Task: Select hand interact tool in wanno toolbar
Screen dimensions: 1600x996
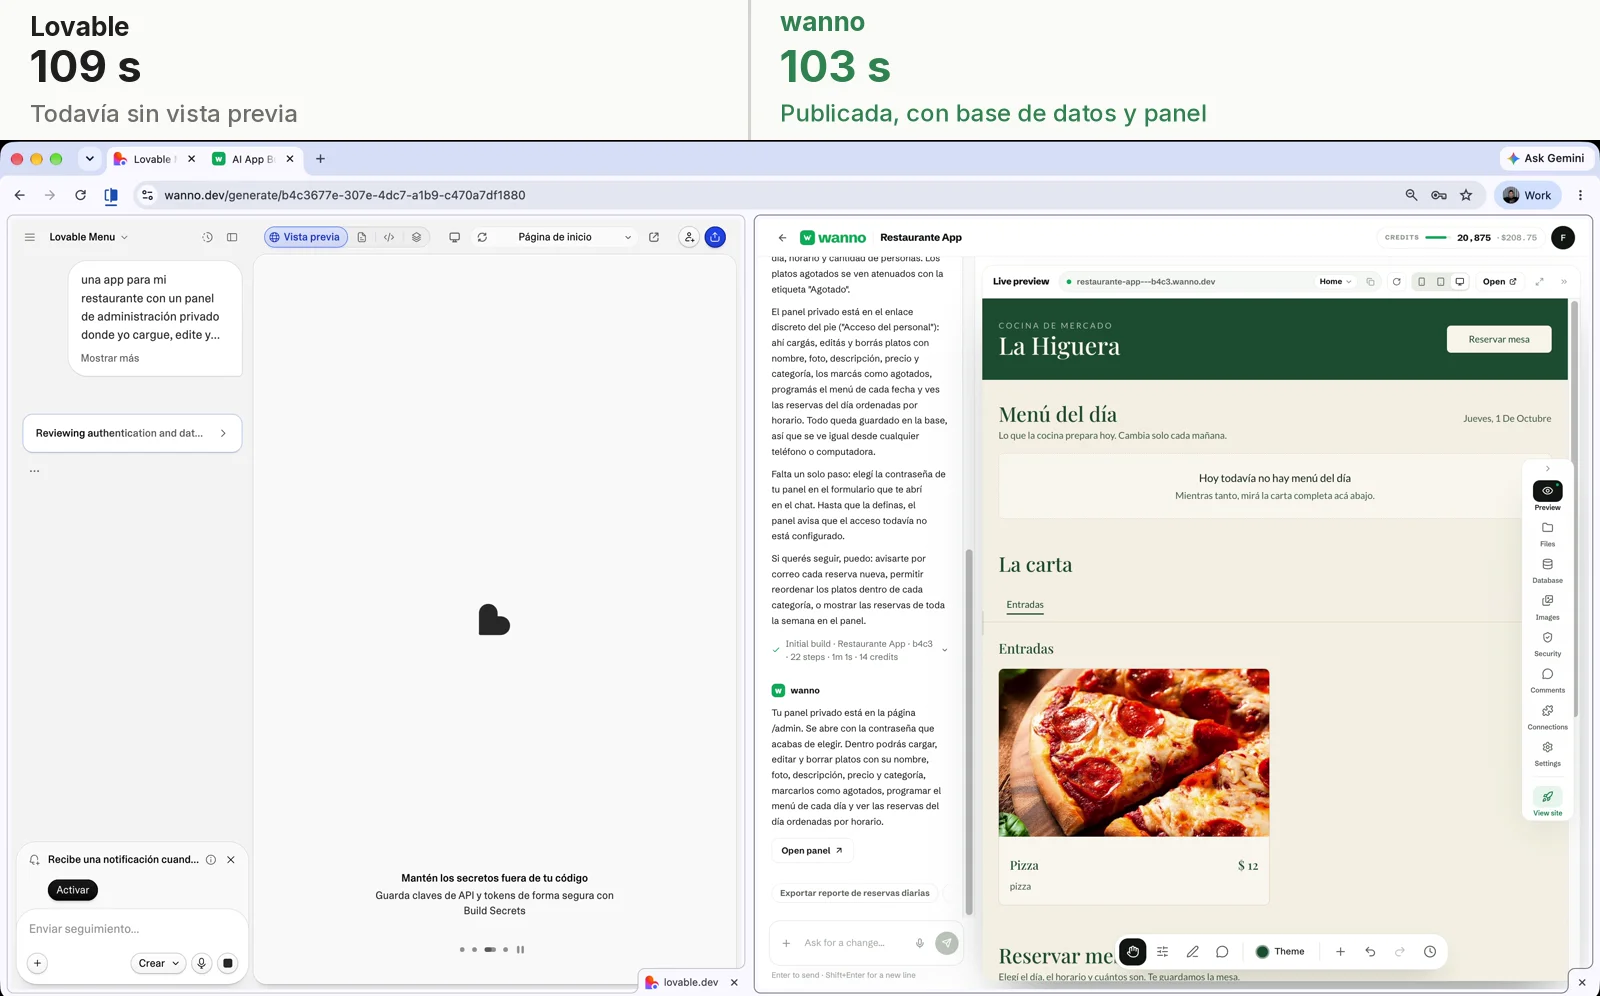Action: pos(1133,952)
